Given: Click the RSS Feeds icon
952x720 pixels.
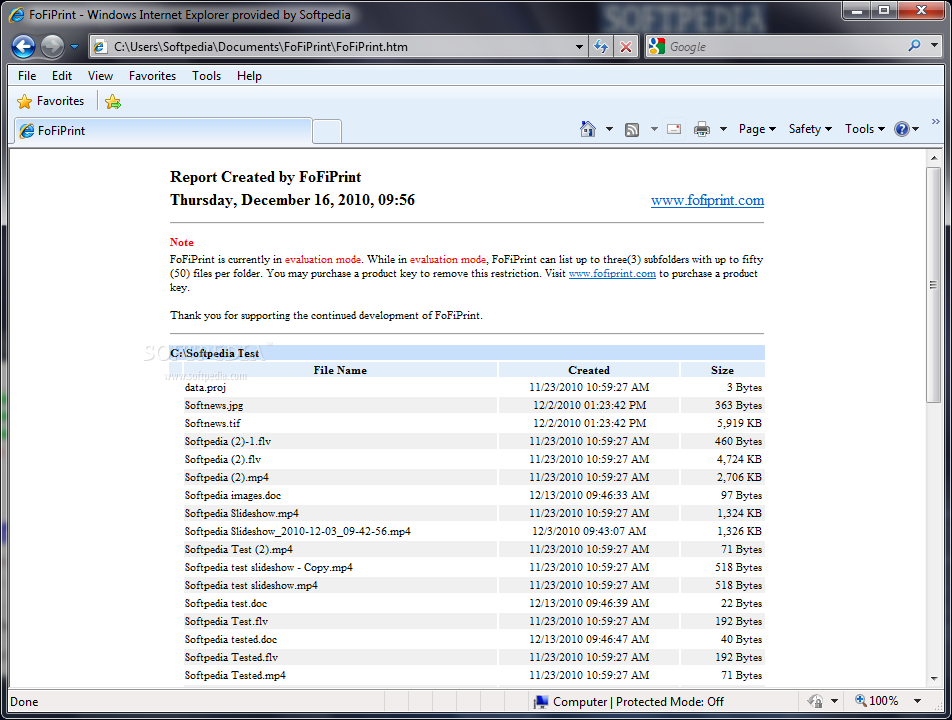Looking at the screenshot, I should pyautogui.click(x=631, y=129).
